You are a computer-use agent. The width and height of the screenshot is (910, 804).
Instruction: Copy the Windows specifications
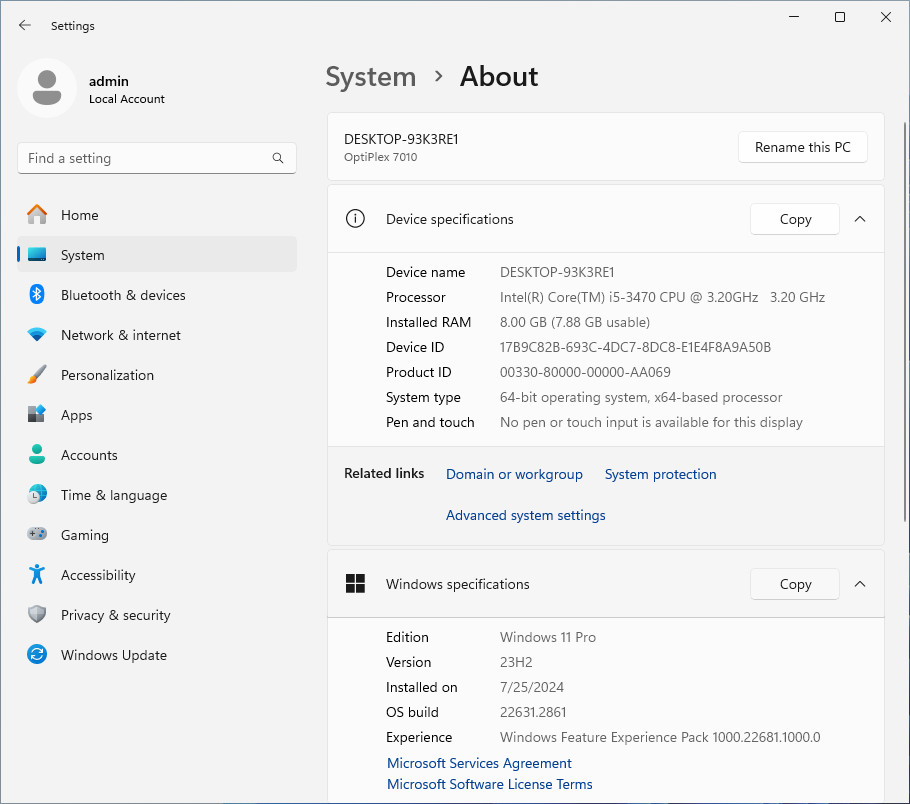point(795,584)
